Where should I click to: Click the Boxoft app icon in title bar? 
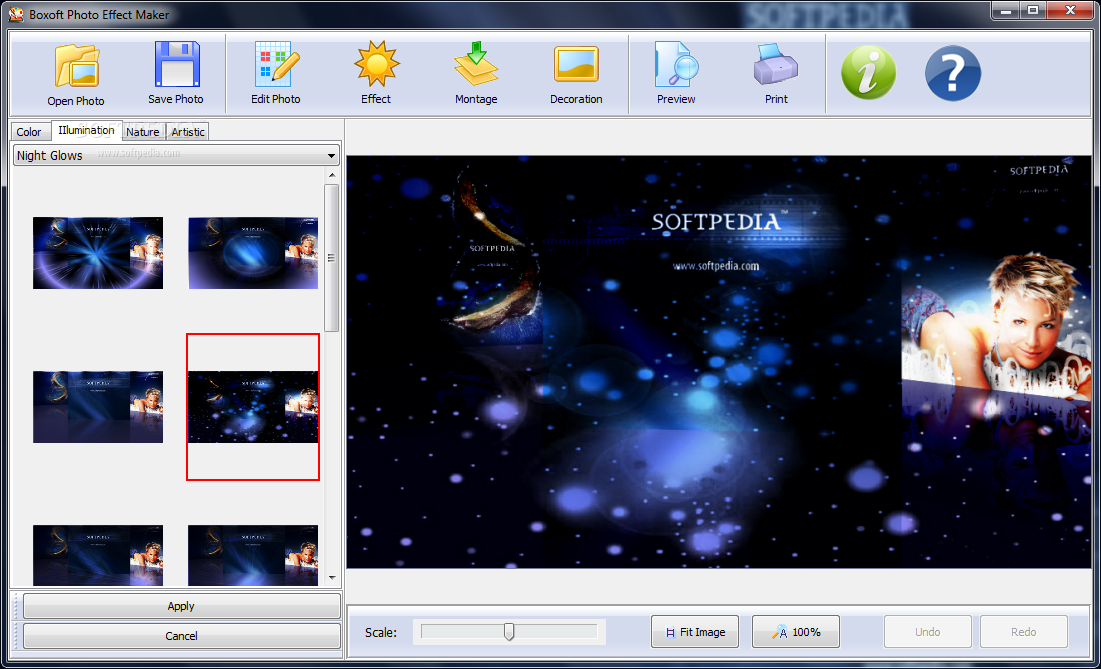point(15,14)
